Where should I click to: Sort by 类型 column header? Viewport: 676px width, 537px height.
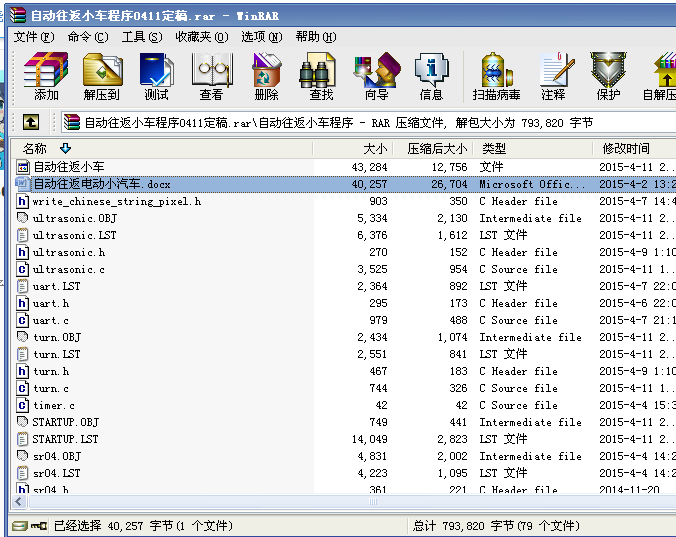tap(533, 149)
